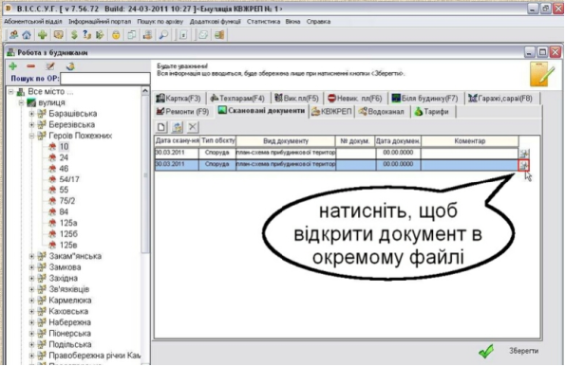
Task: Open the Статистика menu
Action: (263, 22)
